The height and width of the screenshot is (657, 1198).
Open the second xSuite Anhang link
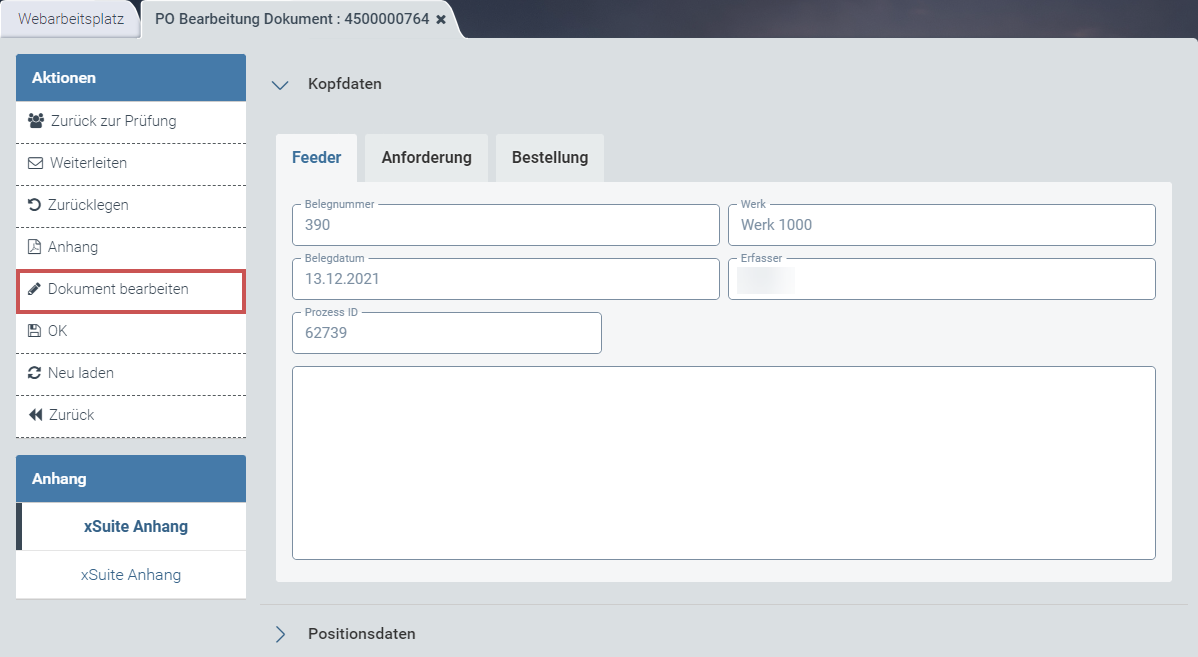tap(130, 574)
